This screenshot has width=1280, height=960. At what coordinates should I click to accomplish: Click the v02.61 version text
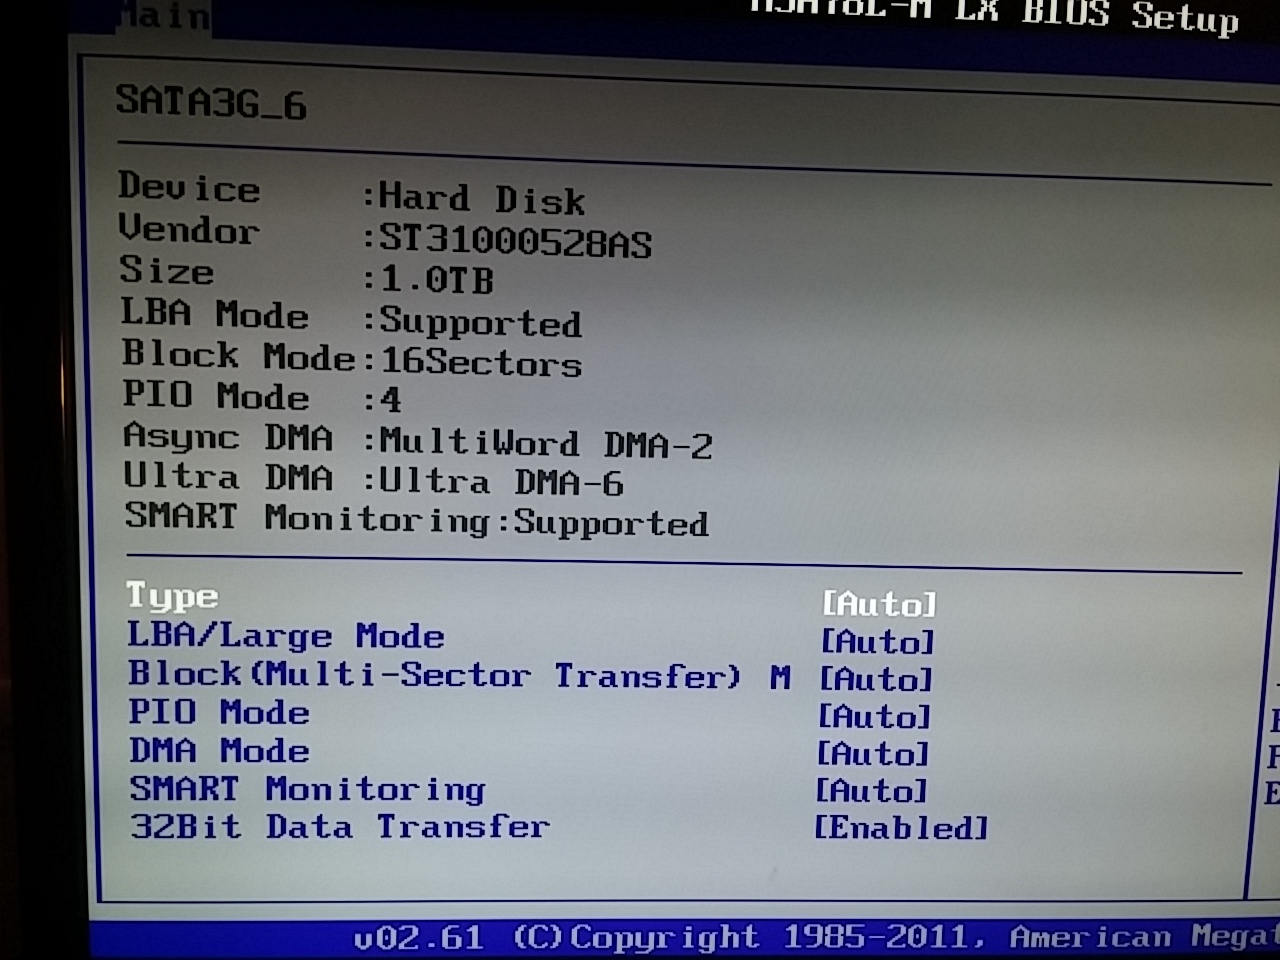(419, 938)
